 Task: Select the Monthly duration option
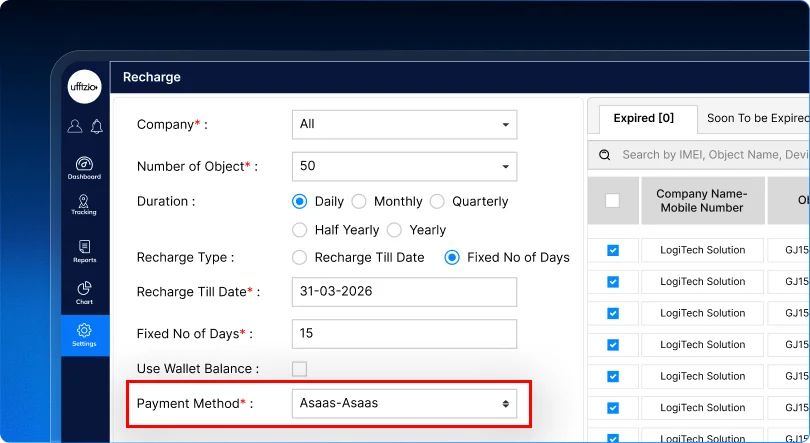click(359, 201)
